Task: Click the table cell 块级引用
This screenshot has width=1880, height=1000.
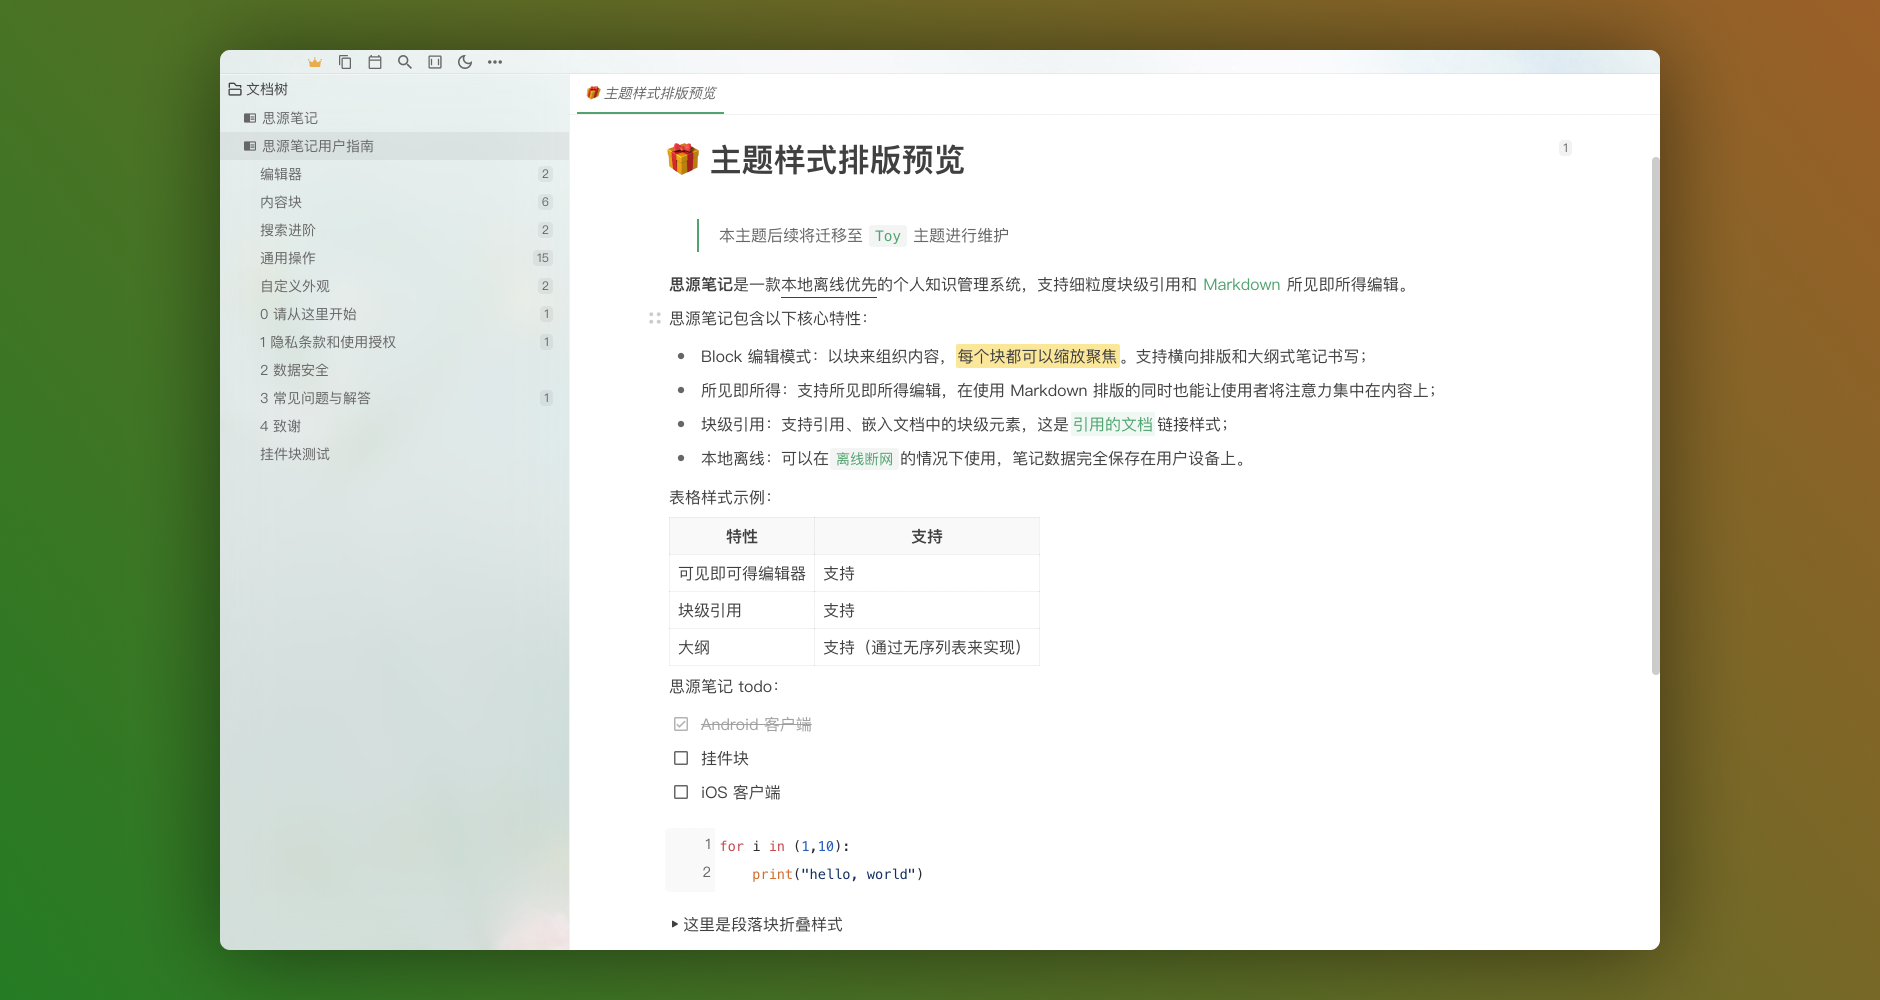Action: tap(742, 610)
